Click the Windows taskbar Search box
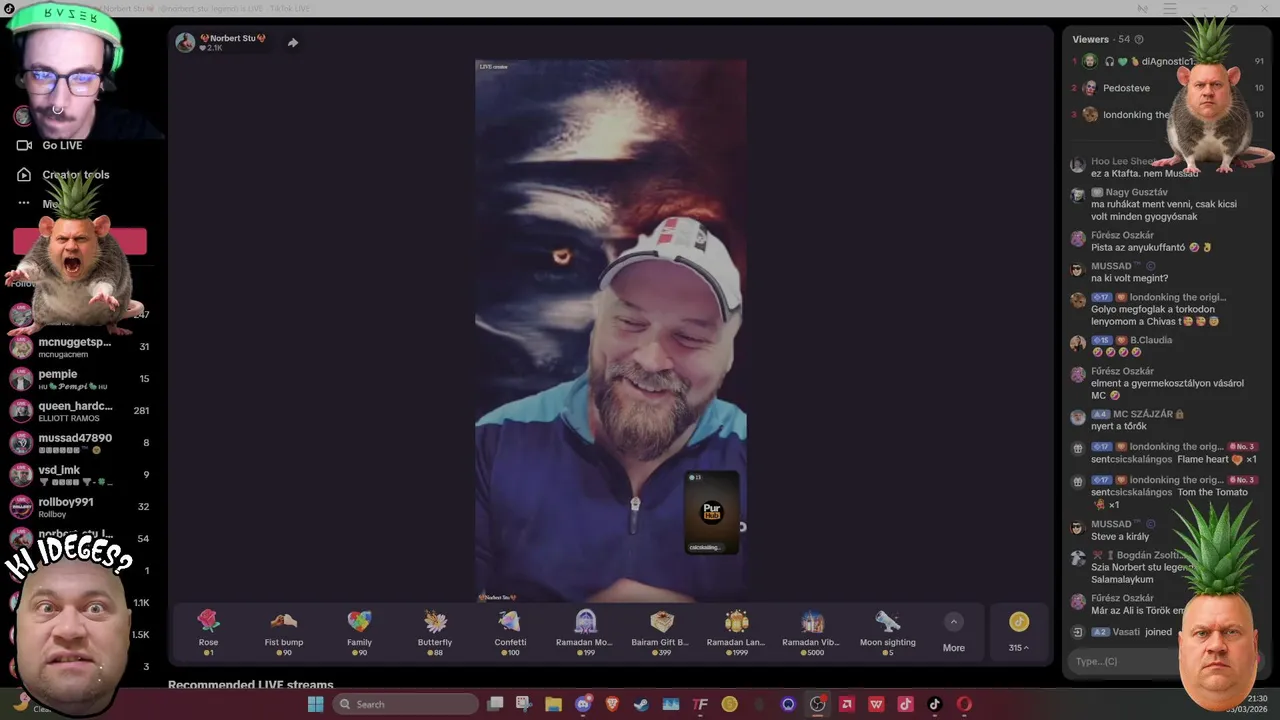 (x=405, y=704)
